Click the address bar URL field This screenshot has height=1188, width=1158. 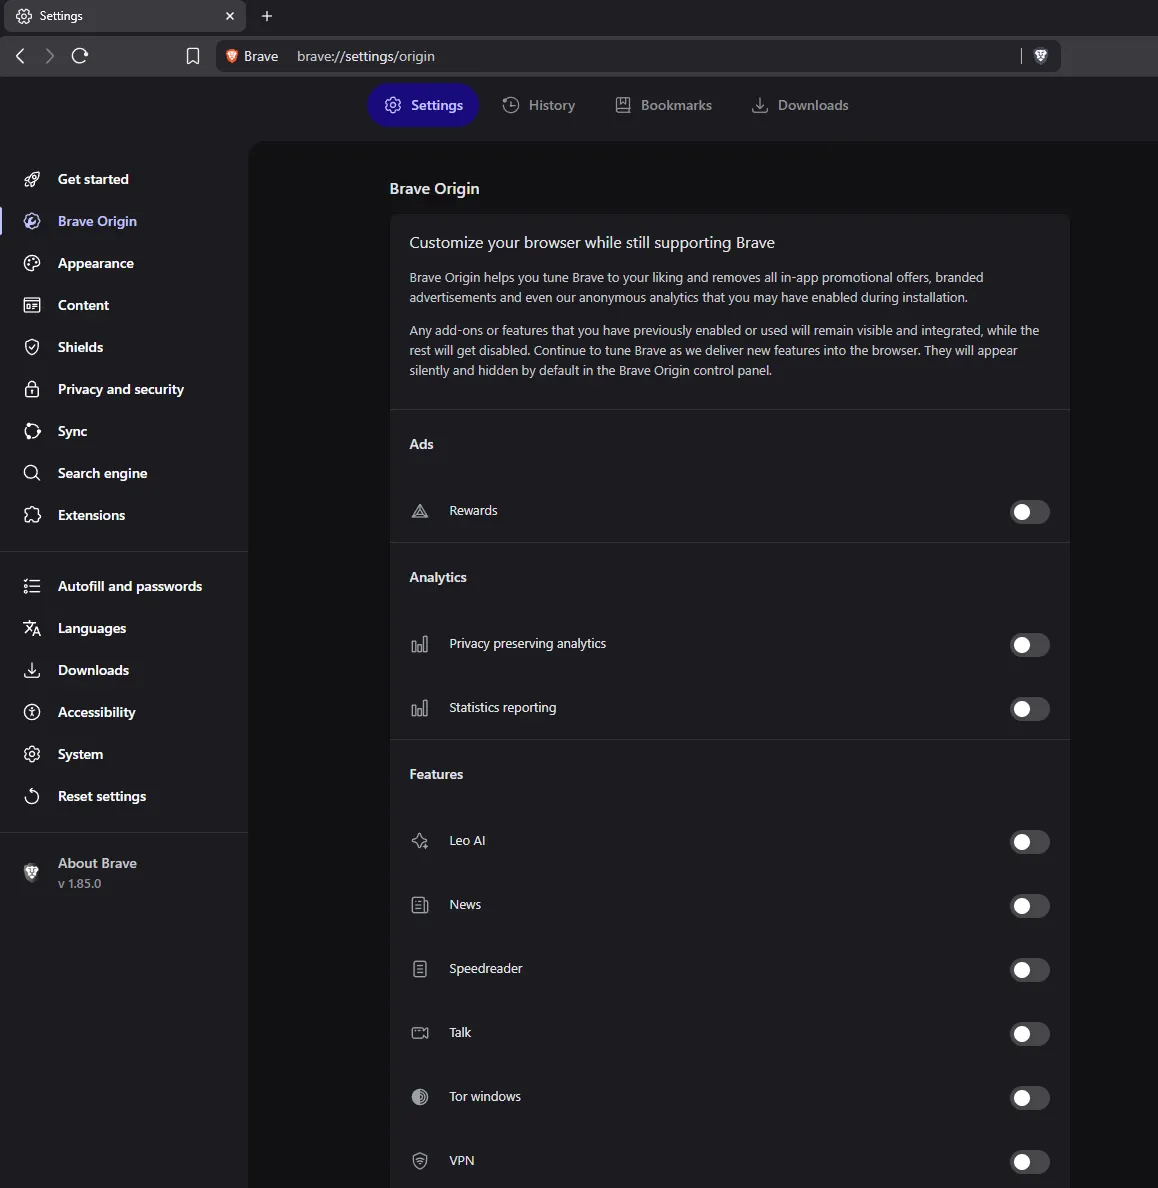652,56
